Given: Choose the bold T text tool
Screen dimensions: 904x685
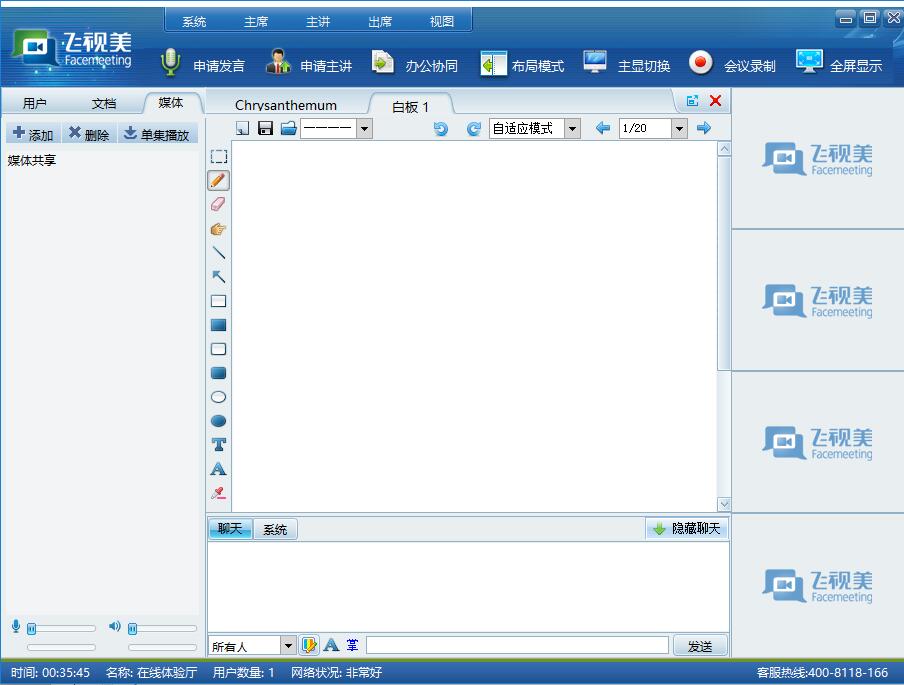Looking at the screenshot, I should click(218, 445).
